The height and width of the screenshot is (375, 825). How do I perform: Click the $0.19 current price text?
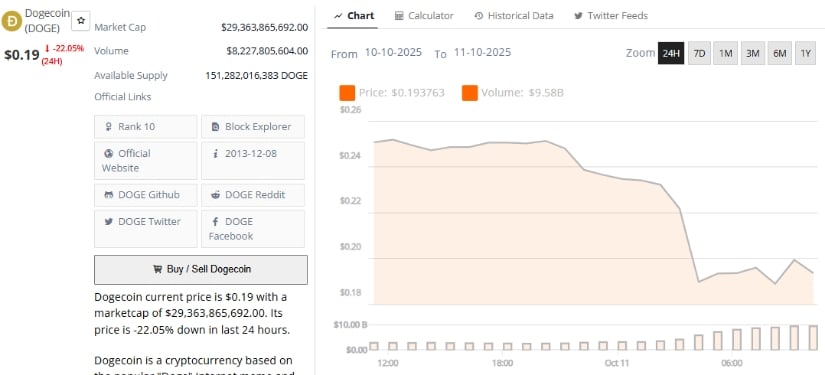click(x=22, y=54)
